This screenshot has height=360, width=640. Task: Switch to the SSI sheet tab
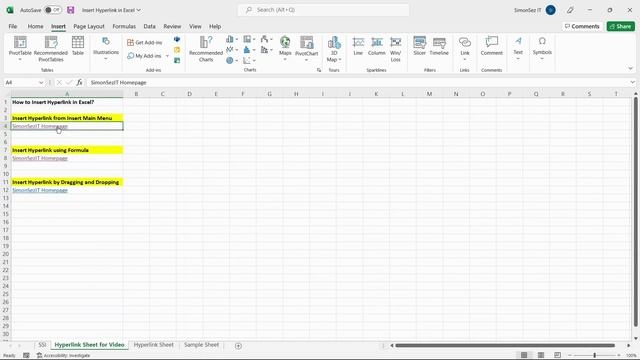(42, 345)
